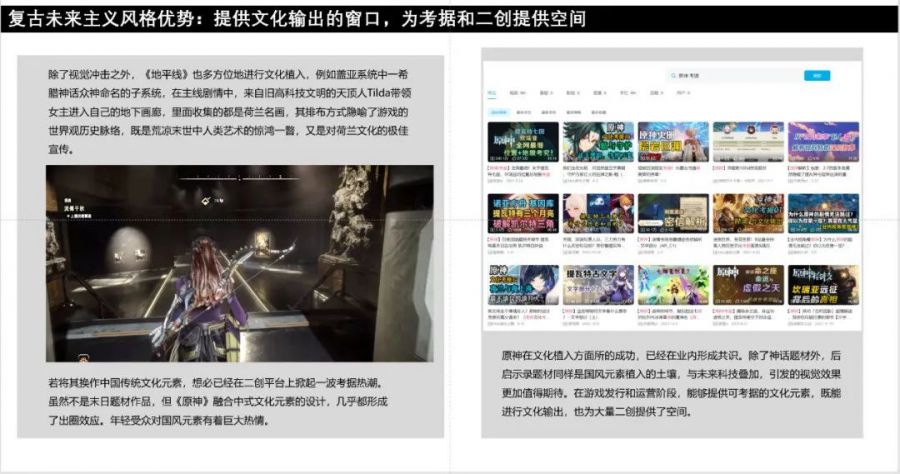
Task: Open the 提瓦特古文字 video thumbnail
Action: tap(598, 285)
